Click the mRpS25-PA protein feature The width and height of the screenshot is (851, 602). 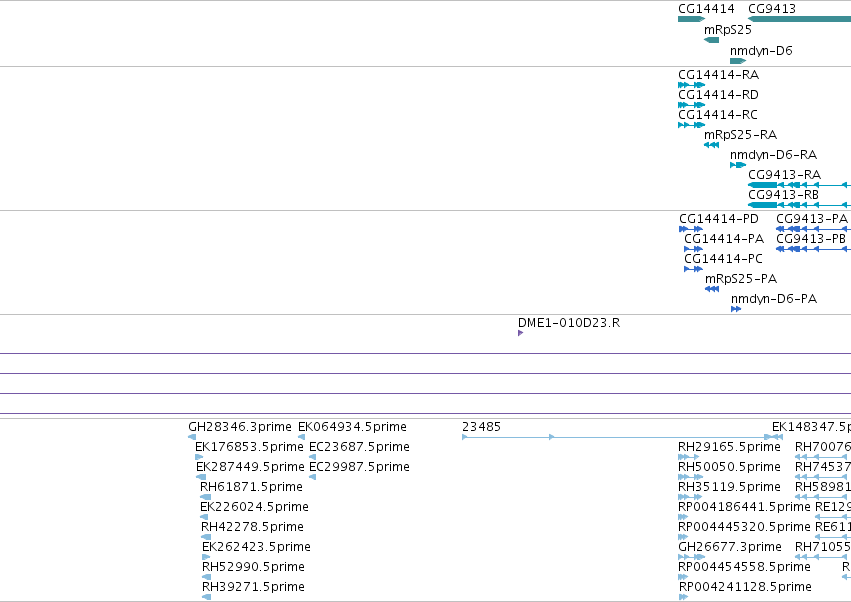click(712, 290)
